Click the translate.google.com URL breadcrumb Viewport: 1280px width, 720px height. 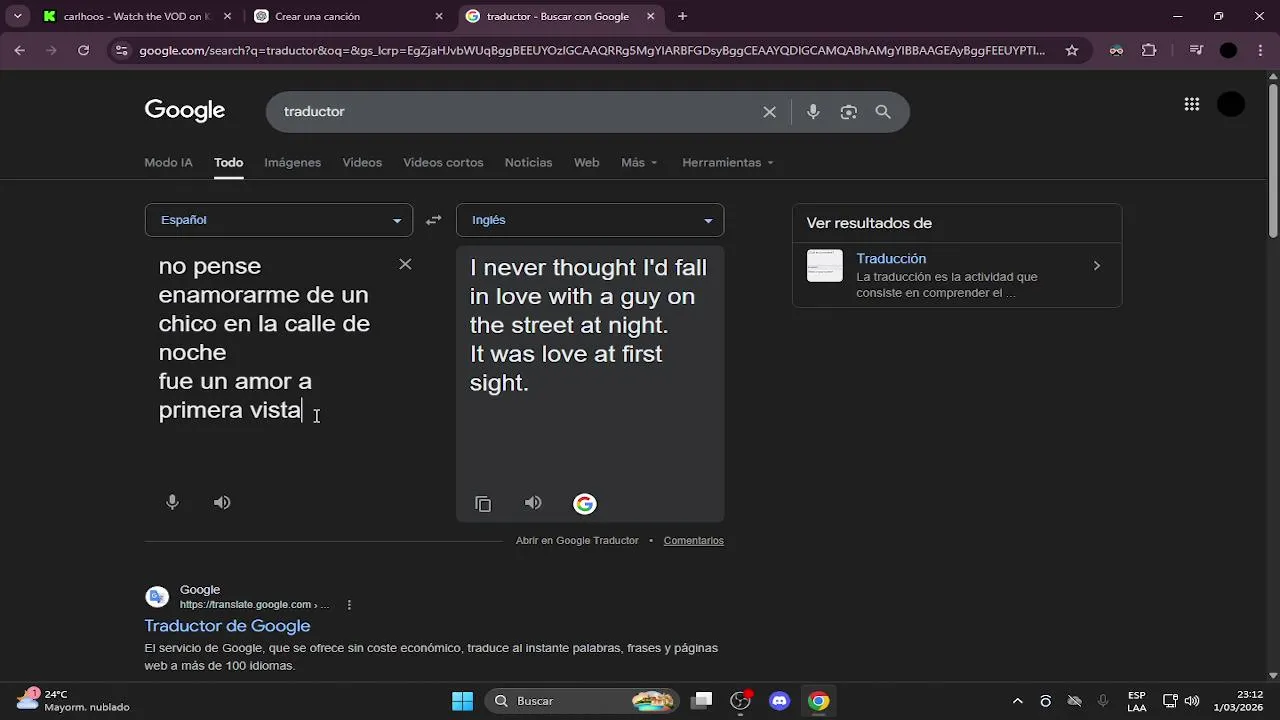tap(254, 605)
